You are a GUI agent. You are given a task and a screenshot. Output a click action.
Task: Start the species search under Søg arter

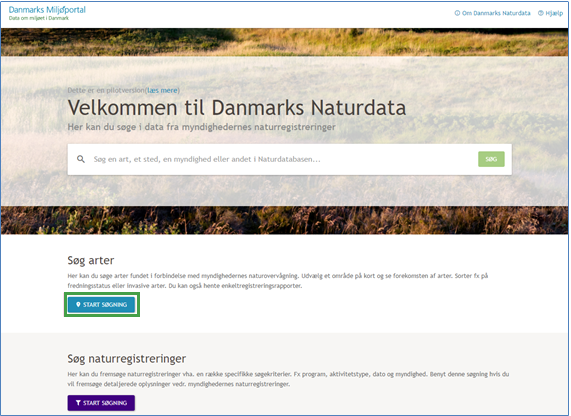[x=102, y=305]
